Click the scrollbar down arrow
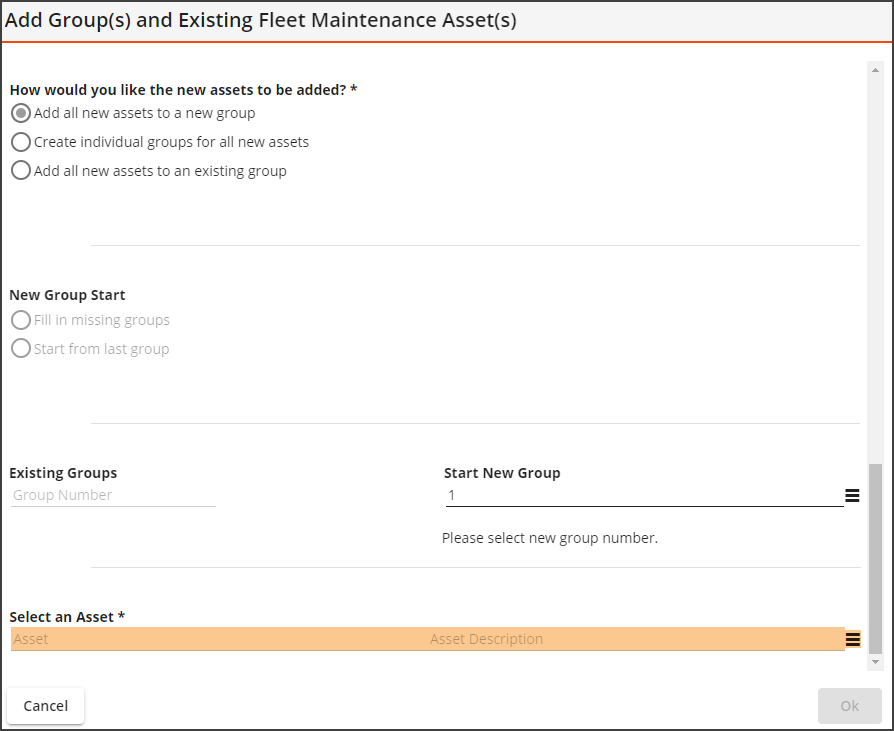894x731 pixels. click(x=875, y=662)
